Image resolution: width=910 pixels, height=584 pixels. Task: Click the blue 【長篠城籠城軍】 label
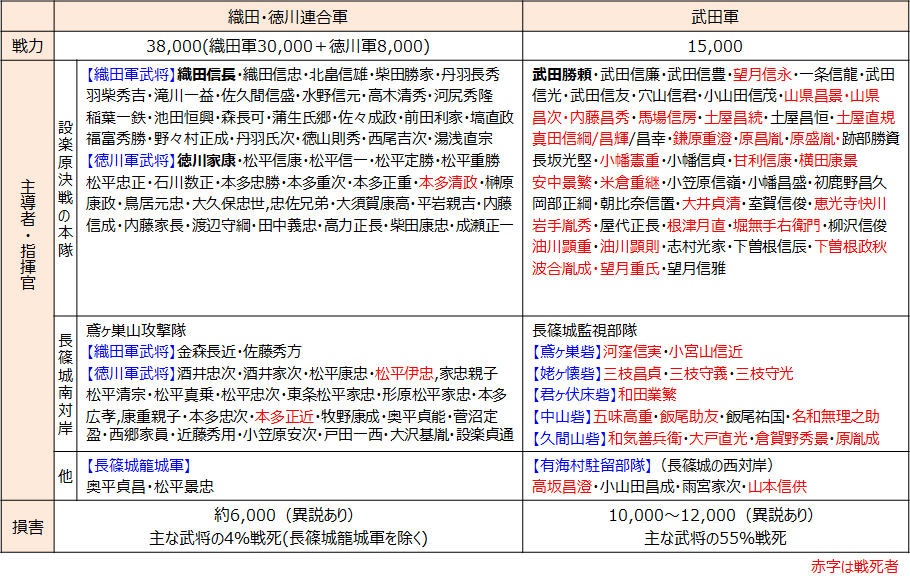pyautogui.click(x=138, y=465)
